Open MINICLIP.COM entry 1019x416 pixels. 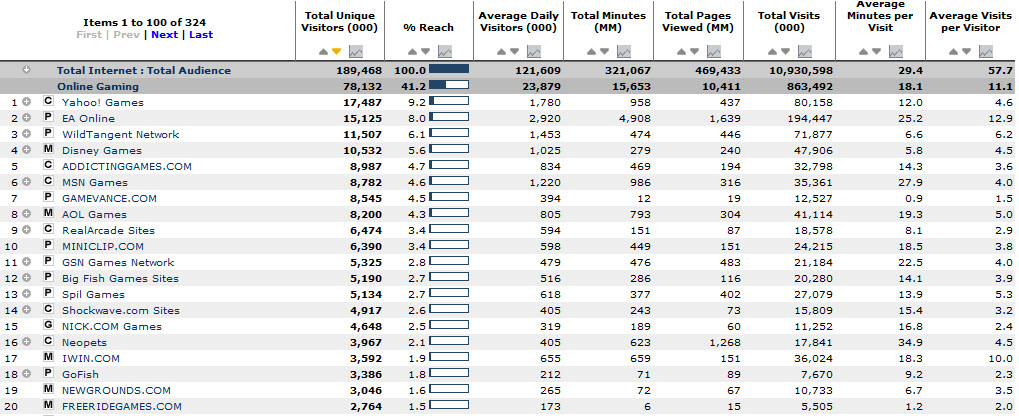pyautogui.click(x=103, y=246)
